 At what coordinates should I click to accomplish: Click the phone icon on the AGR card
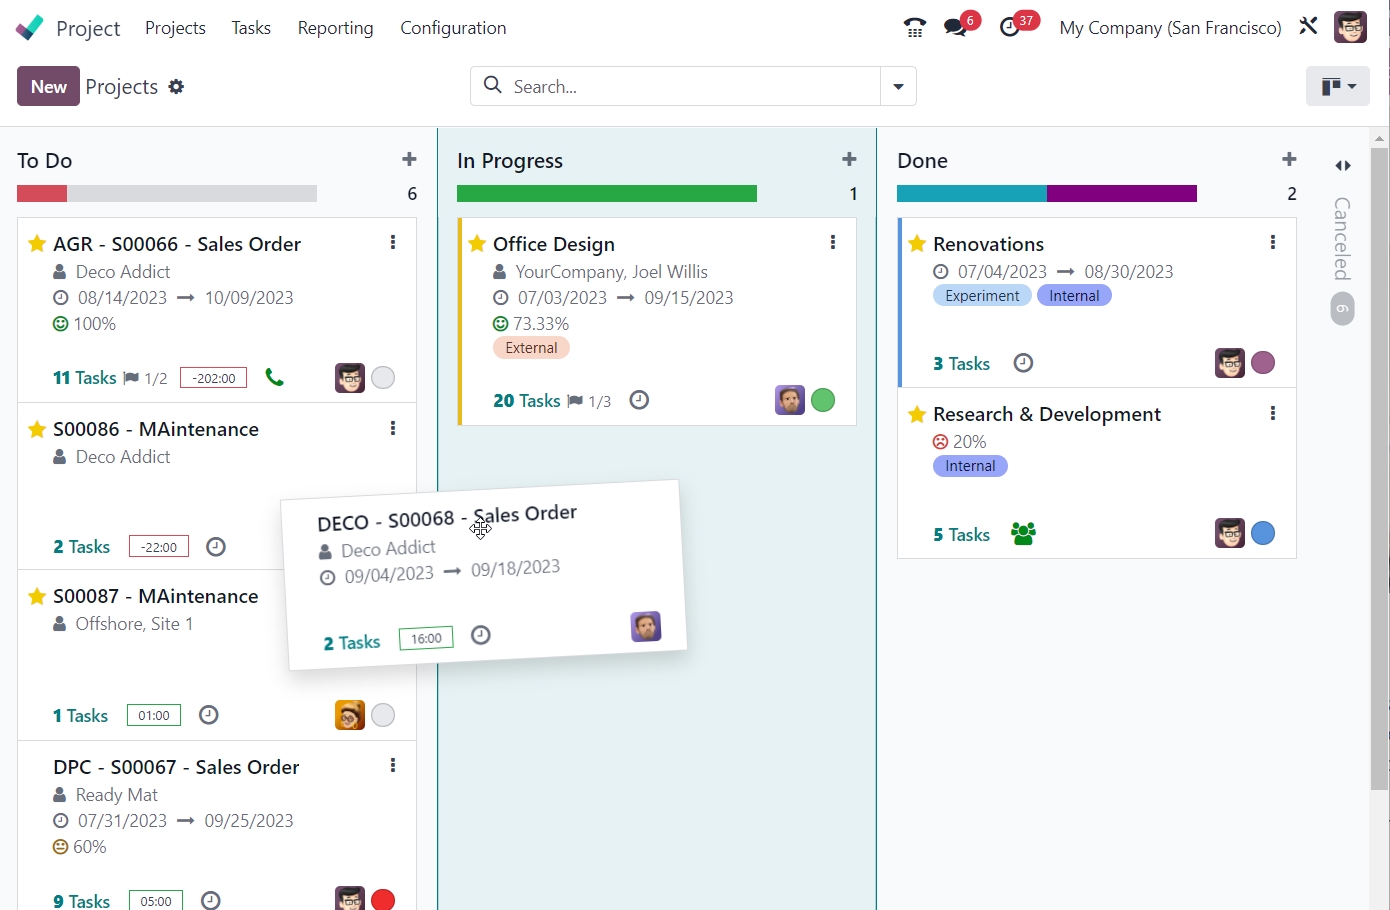275,377
